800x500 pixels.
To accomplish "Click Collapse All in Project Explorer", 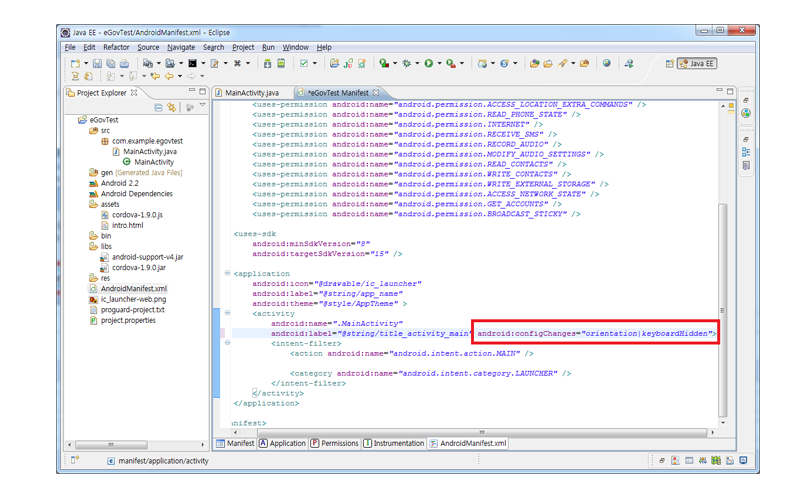I will (158, 107).
